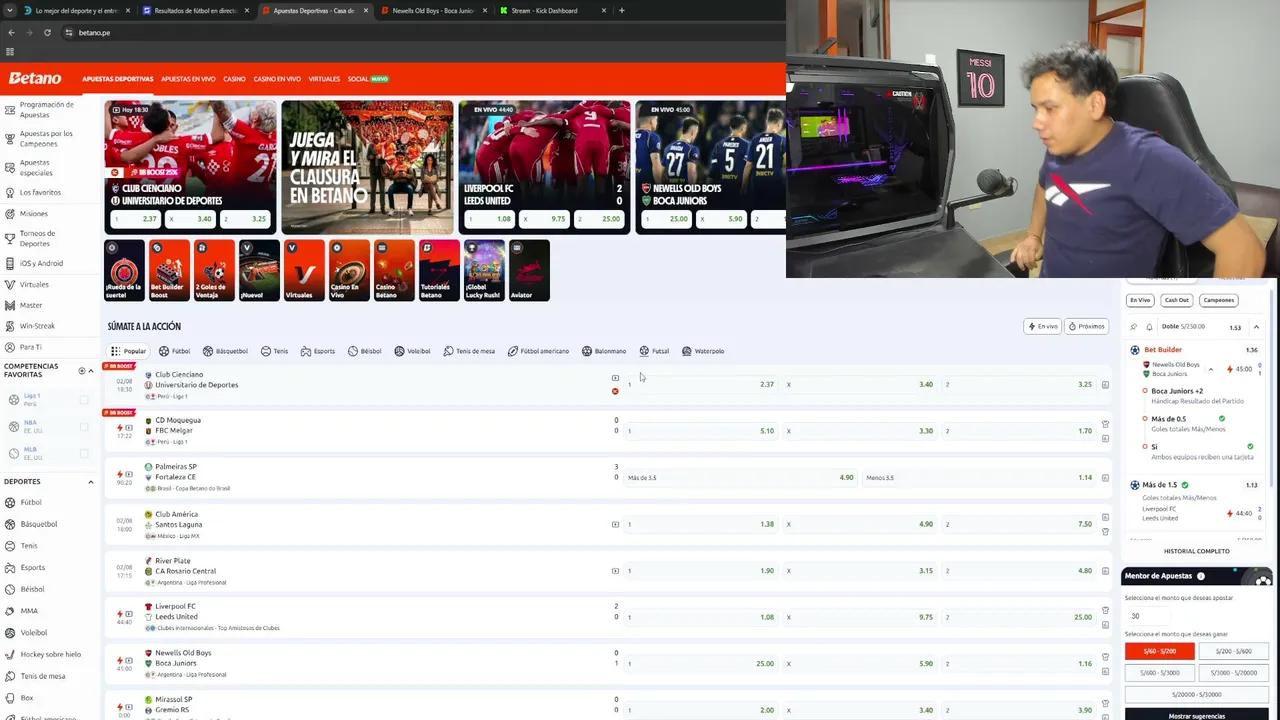
Task: Click the Cash Out button
Action: pos(1177,300)
